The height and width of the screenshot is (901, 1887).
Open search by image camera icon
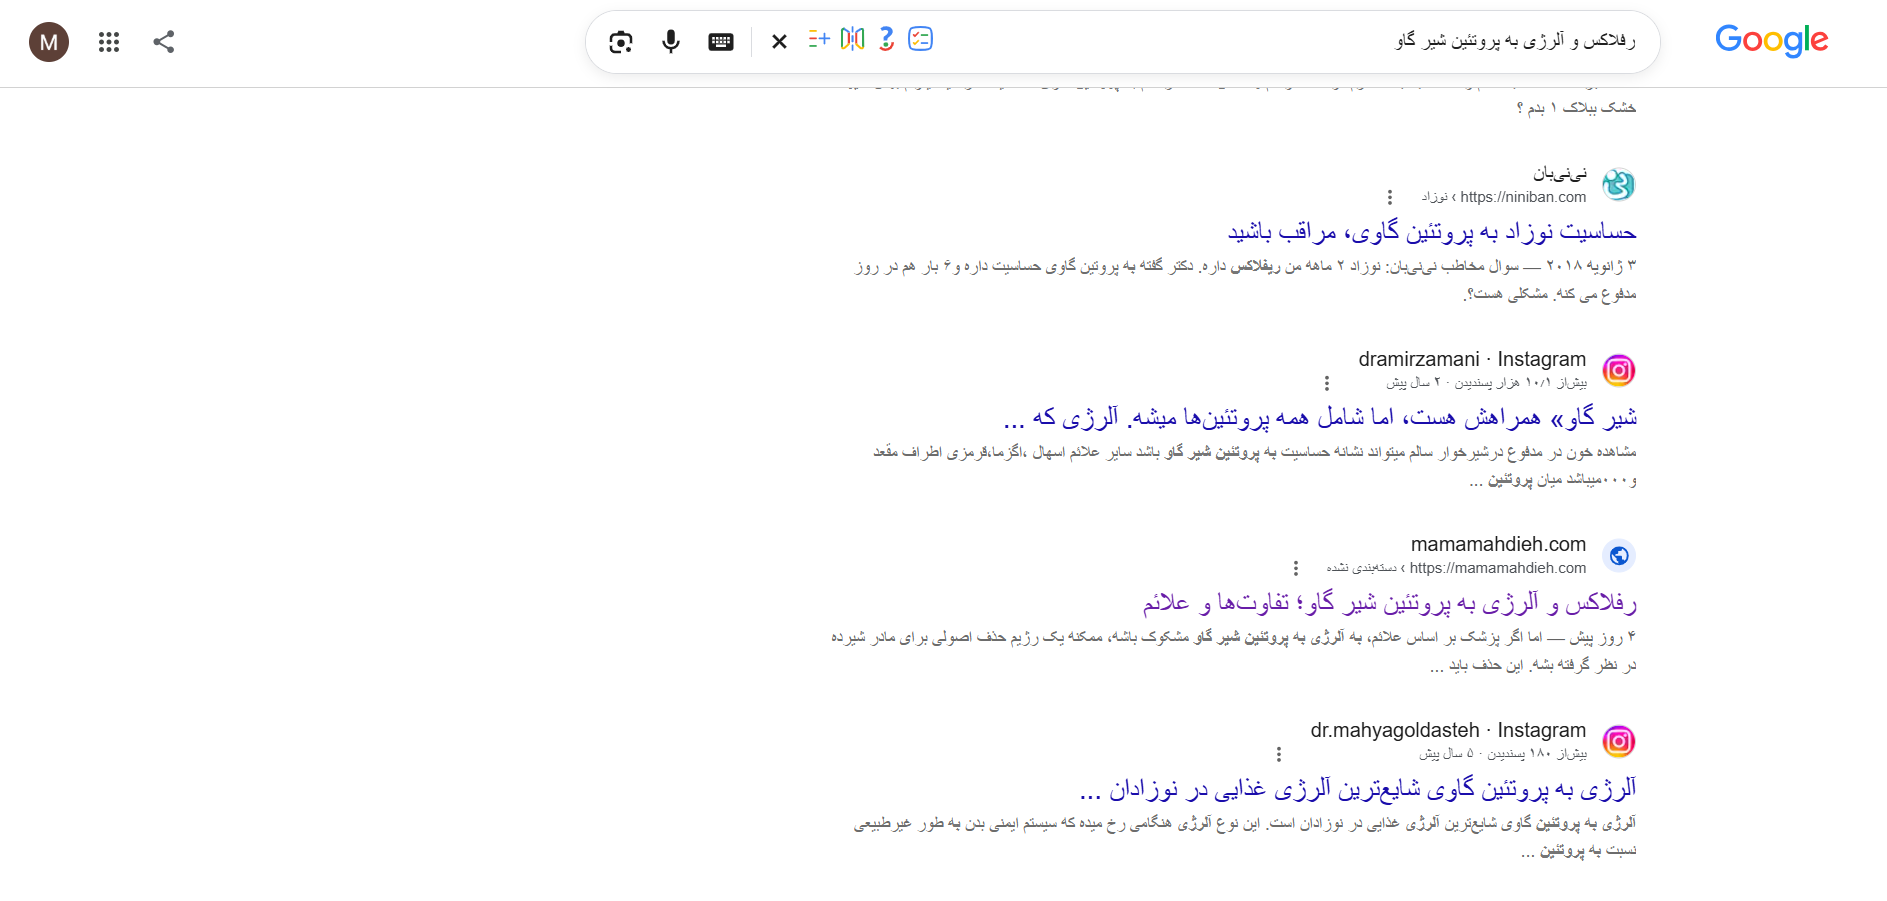tap(620, 42)
